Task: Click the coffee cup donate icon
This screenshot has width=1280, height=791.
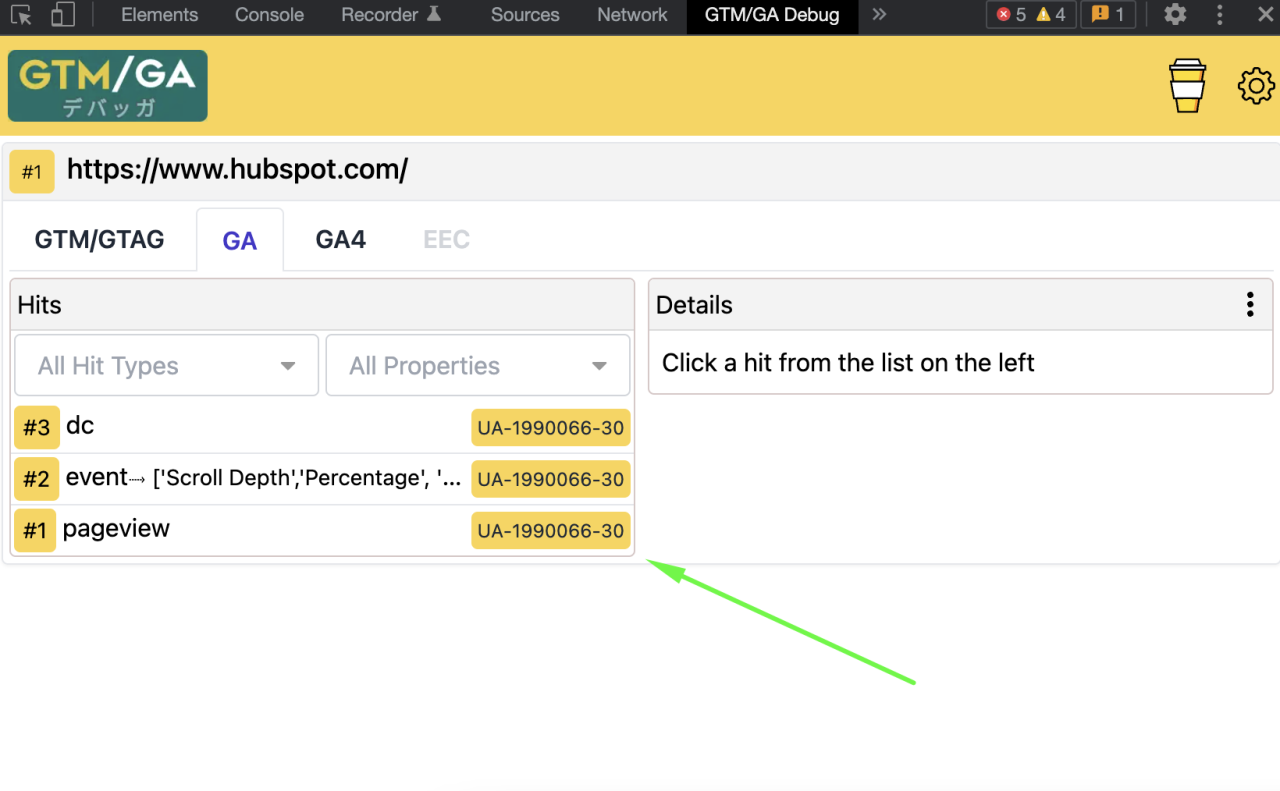Action: [x=1187, y=86]
